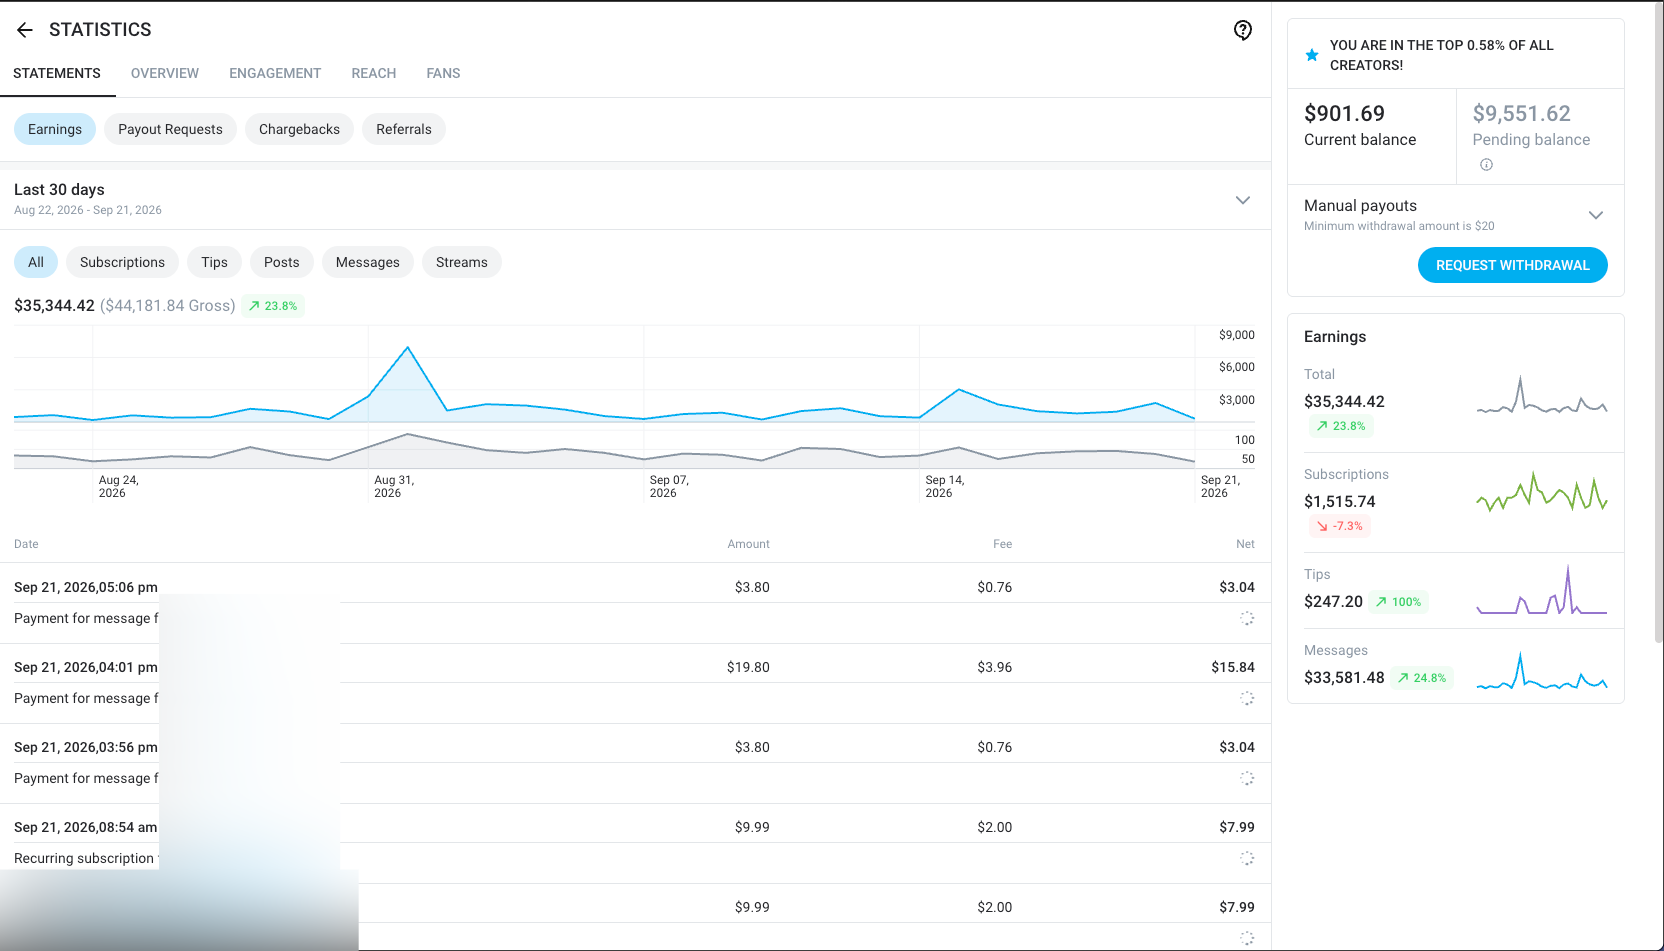This screenshot has width=1664, height=951.
Task: Filter earnings by Subscriptions chip
Action: (122, 262)
